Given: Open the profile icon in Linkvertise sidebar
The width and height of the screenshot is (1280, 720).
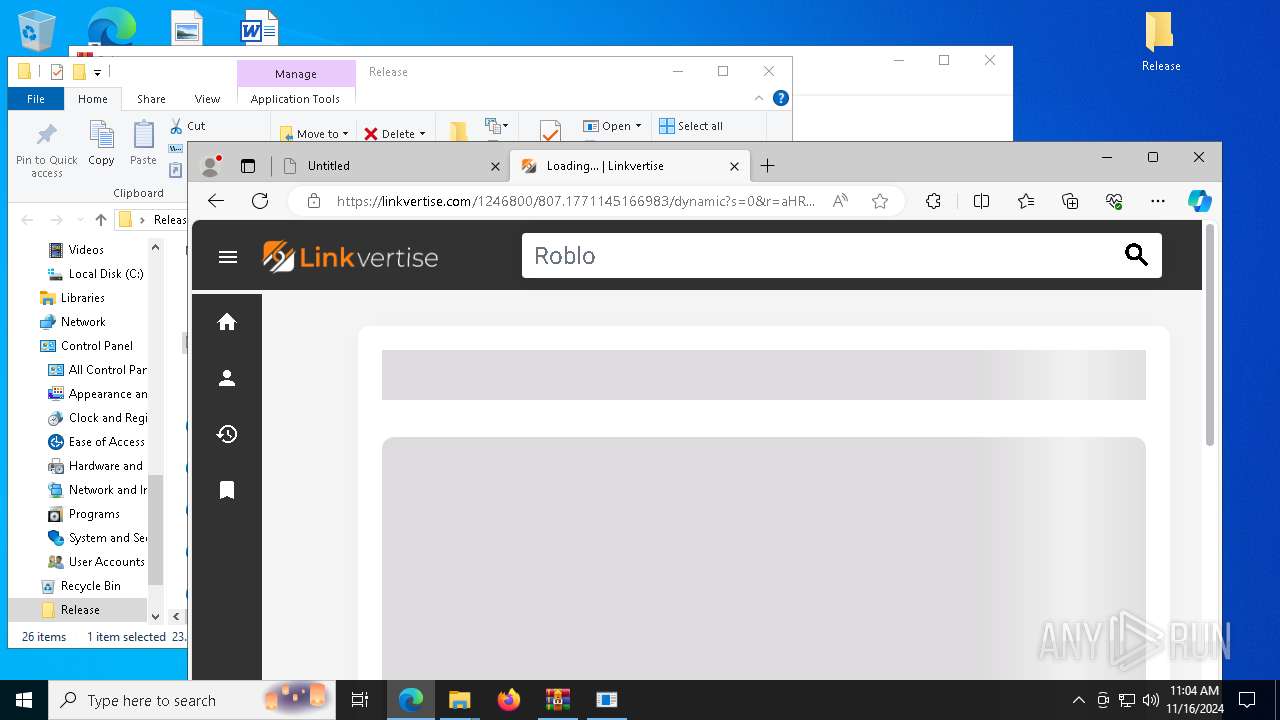Looking at the screenshot, I should coord(227,378).
